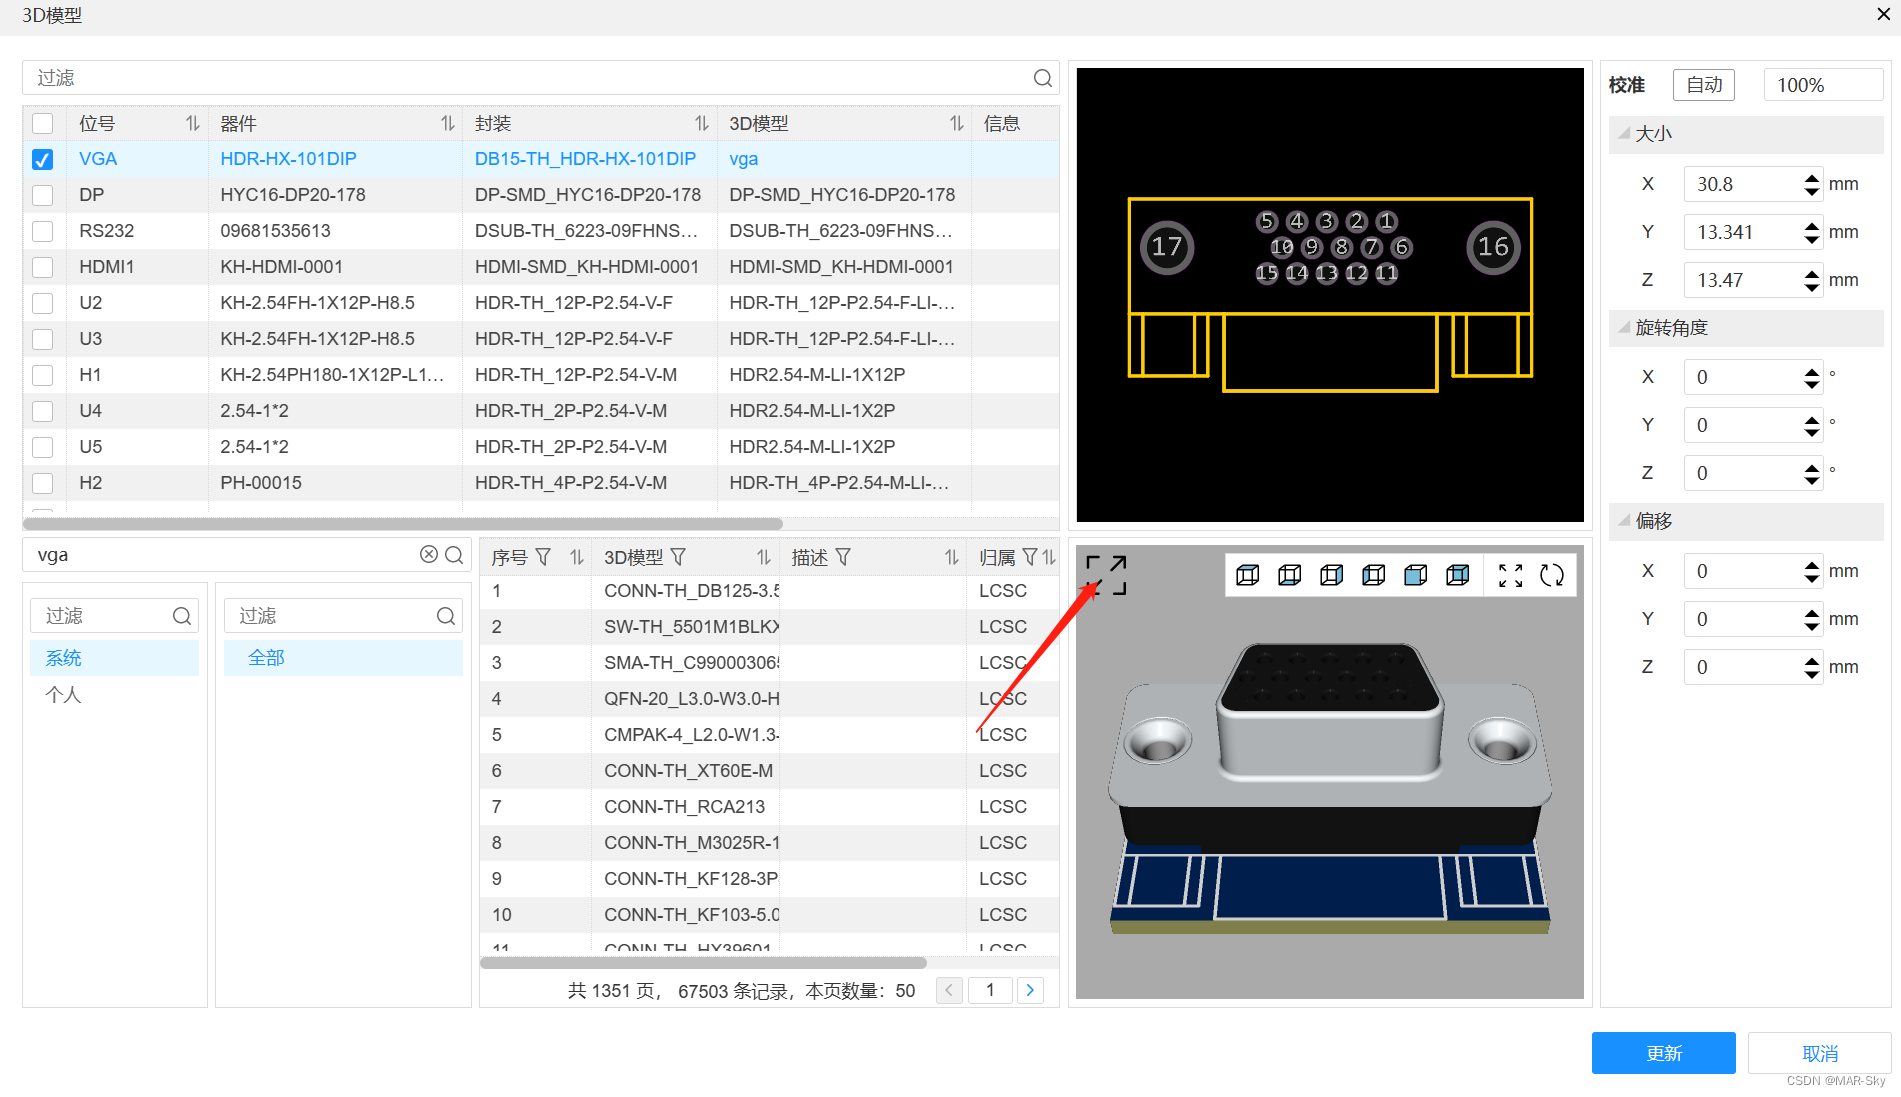Uncheck the VGA row checkbox
Image resolution: width=1901 pixels, height=1097 pixels.
(x=42, y=159)
